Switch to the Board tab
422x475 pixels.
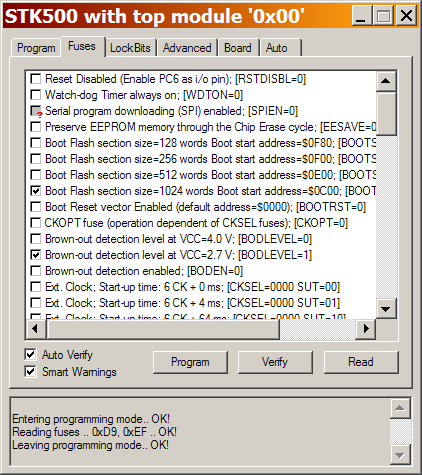tap(238, 48)
